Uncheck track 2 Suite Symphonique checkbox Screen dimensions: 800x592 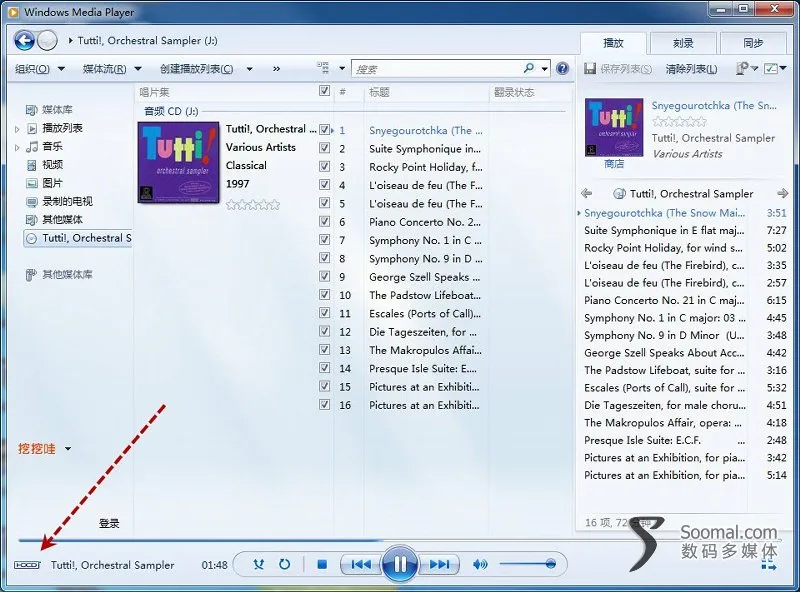click(x=324, y=148)
